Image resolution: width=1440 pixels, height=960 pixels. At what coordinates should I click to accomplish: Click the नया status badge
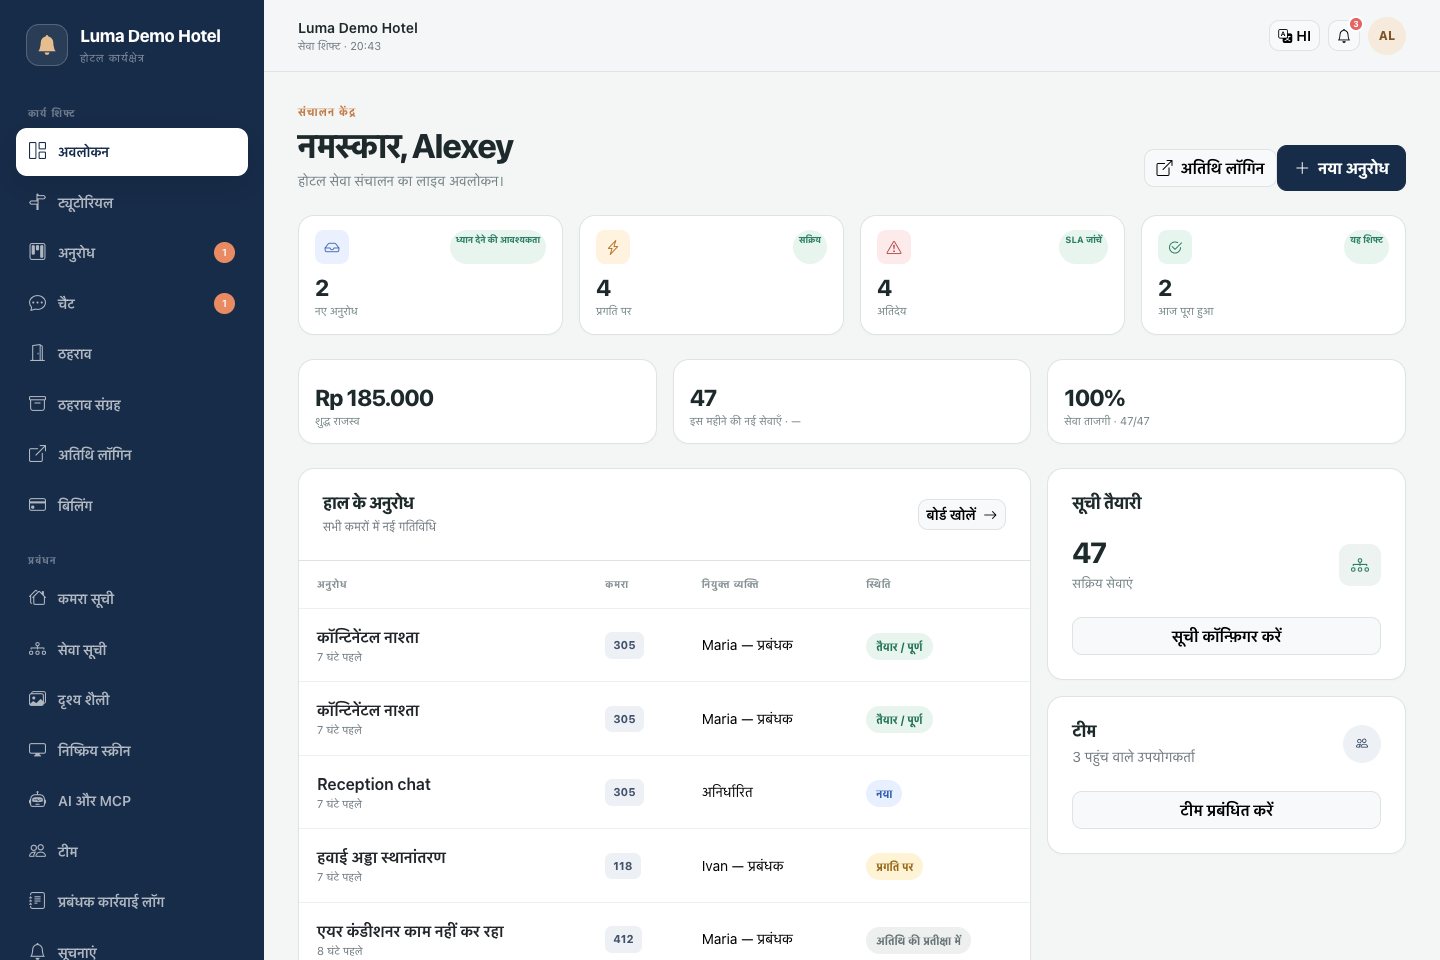[x=884, y=794]
